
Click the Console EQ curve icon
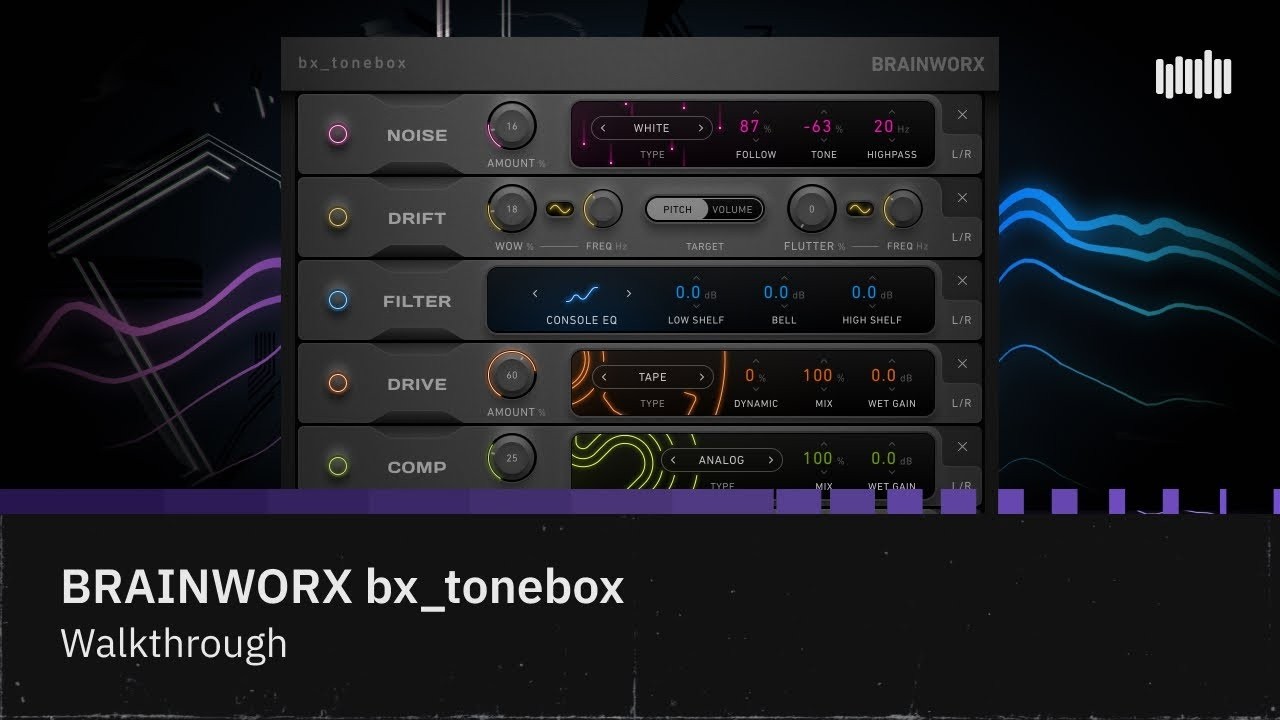582,294
